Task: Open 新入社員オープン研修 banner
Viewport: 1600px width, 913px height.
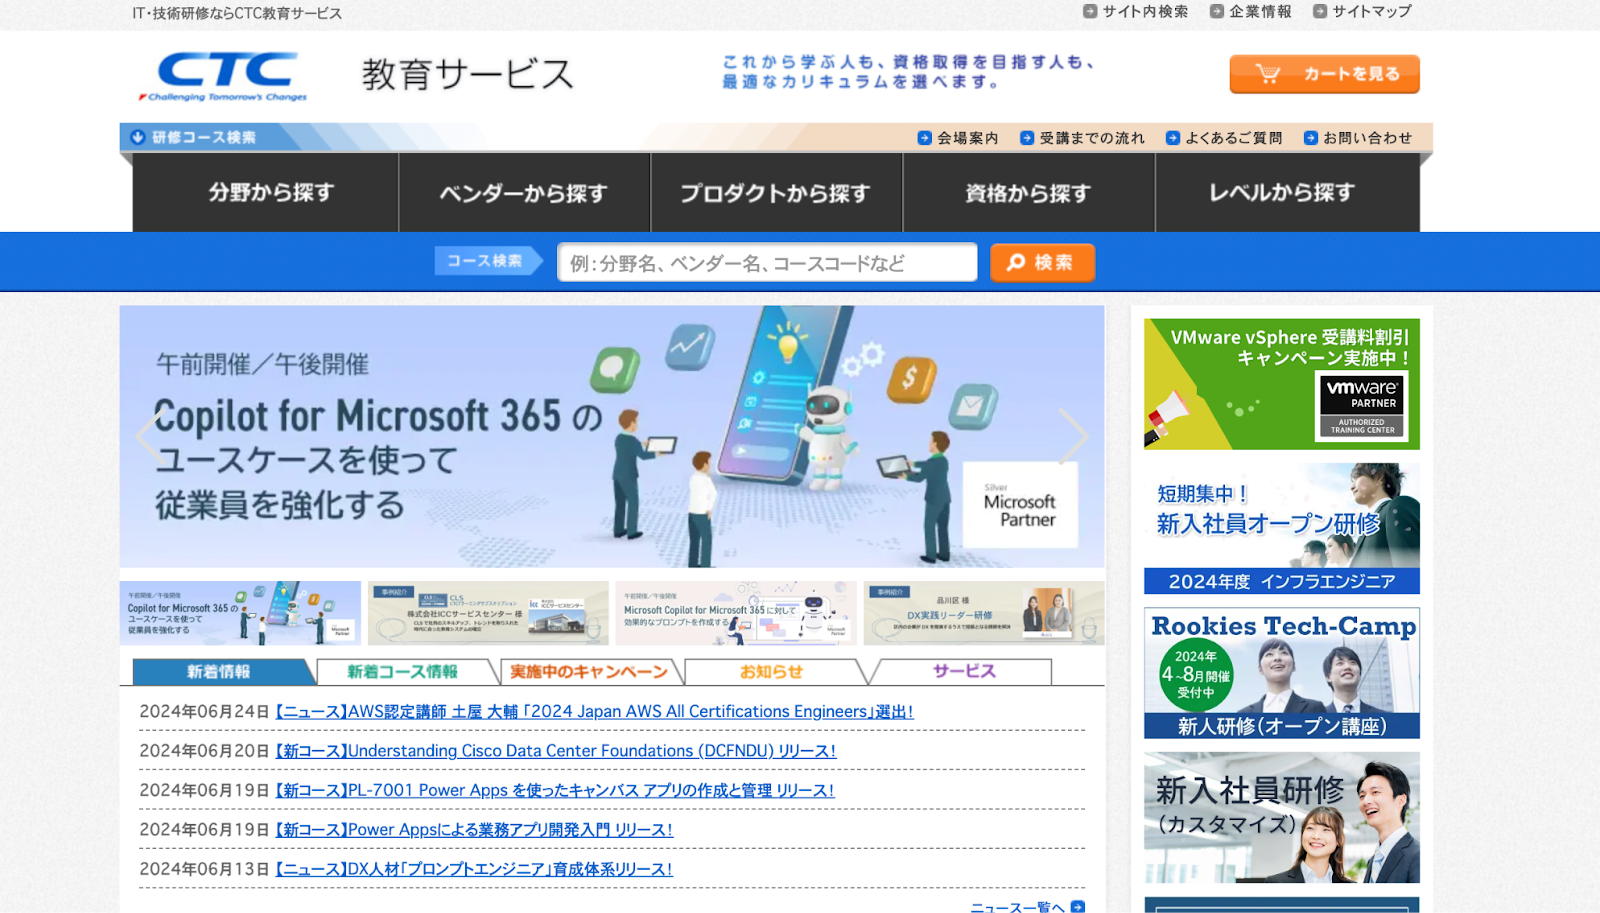Action: (1282, 528)
